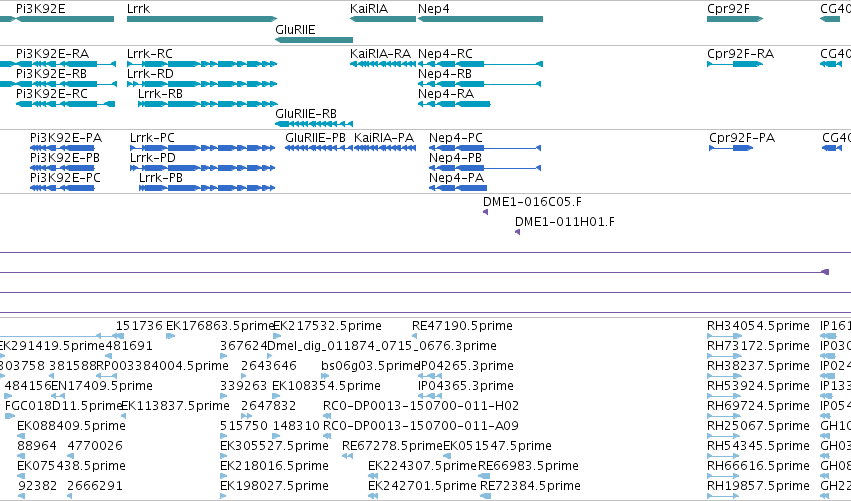Select EST EK198027.5prime
This screenshot has width=851, height=501.
(224, 496)
